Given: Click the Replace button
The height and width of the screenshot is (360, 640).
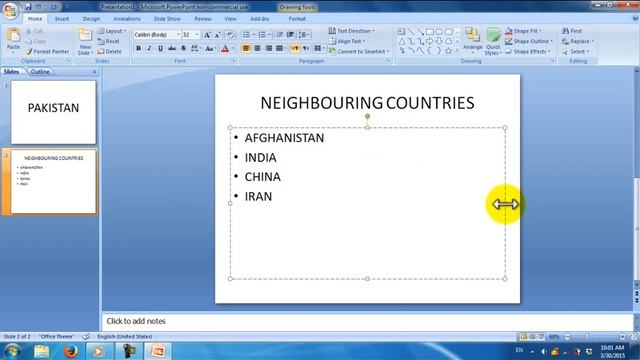Looking at the screenshot, I should 578,41.
